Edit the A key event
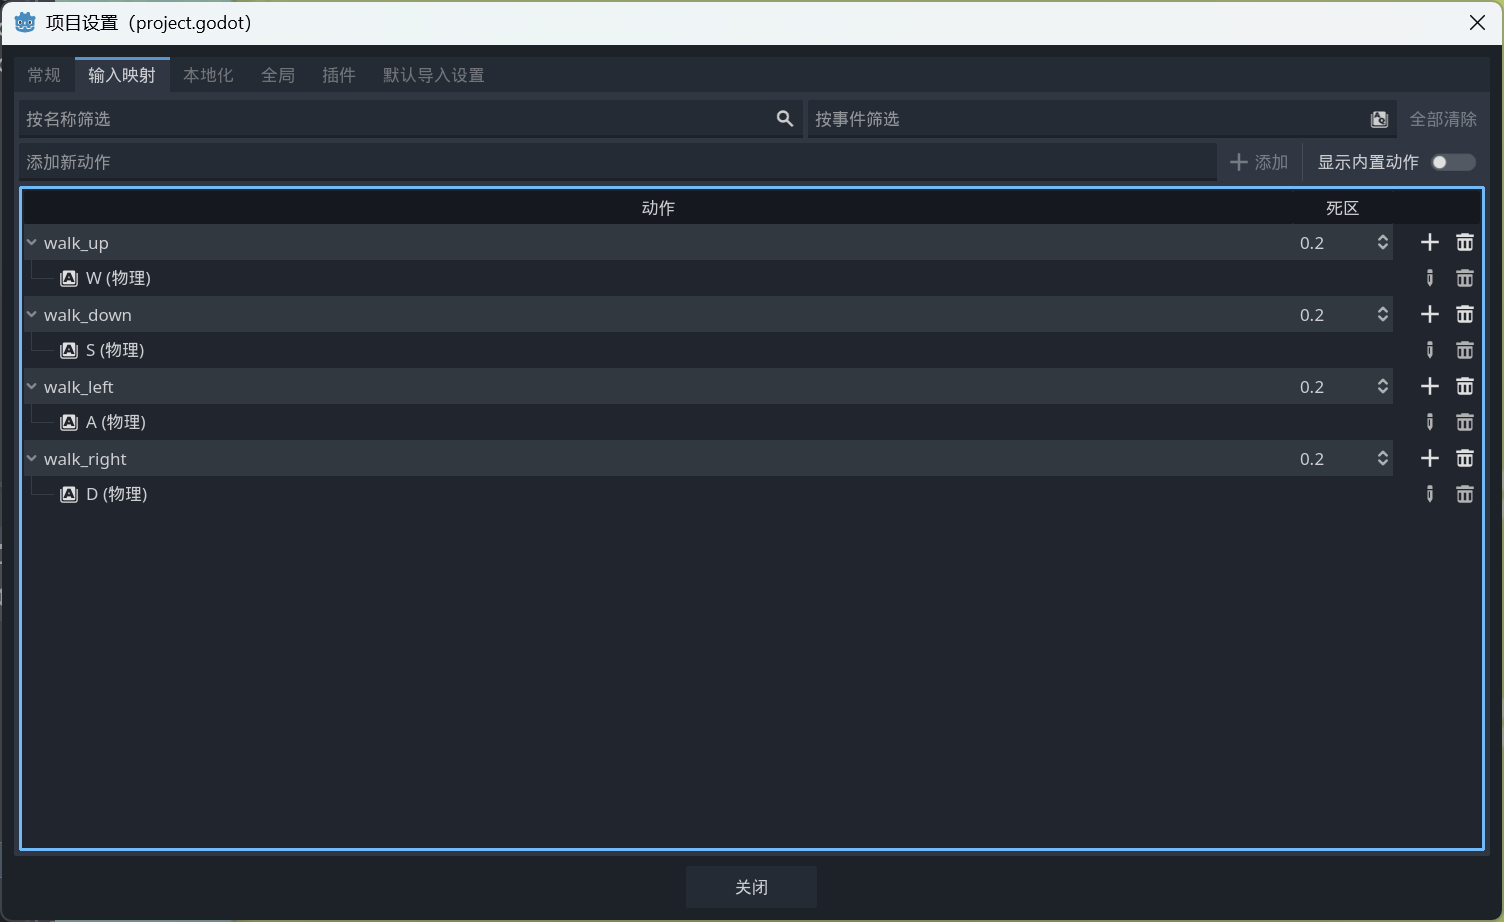Screen dimensions: 1504x922 [1429, 422]
